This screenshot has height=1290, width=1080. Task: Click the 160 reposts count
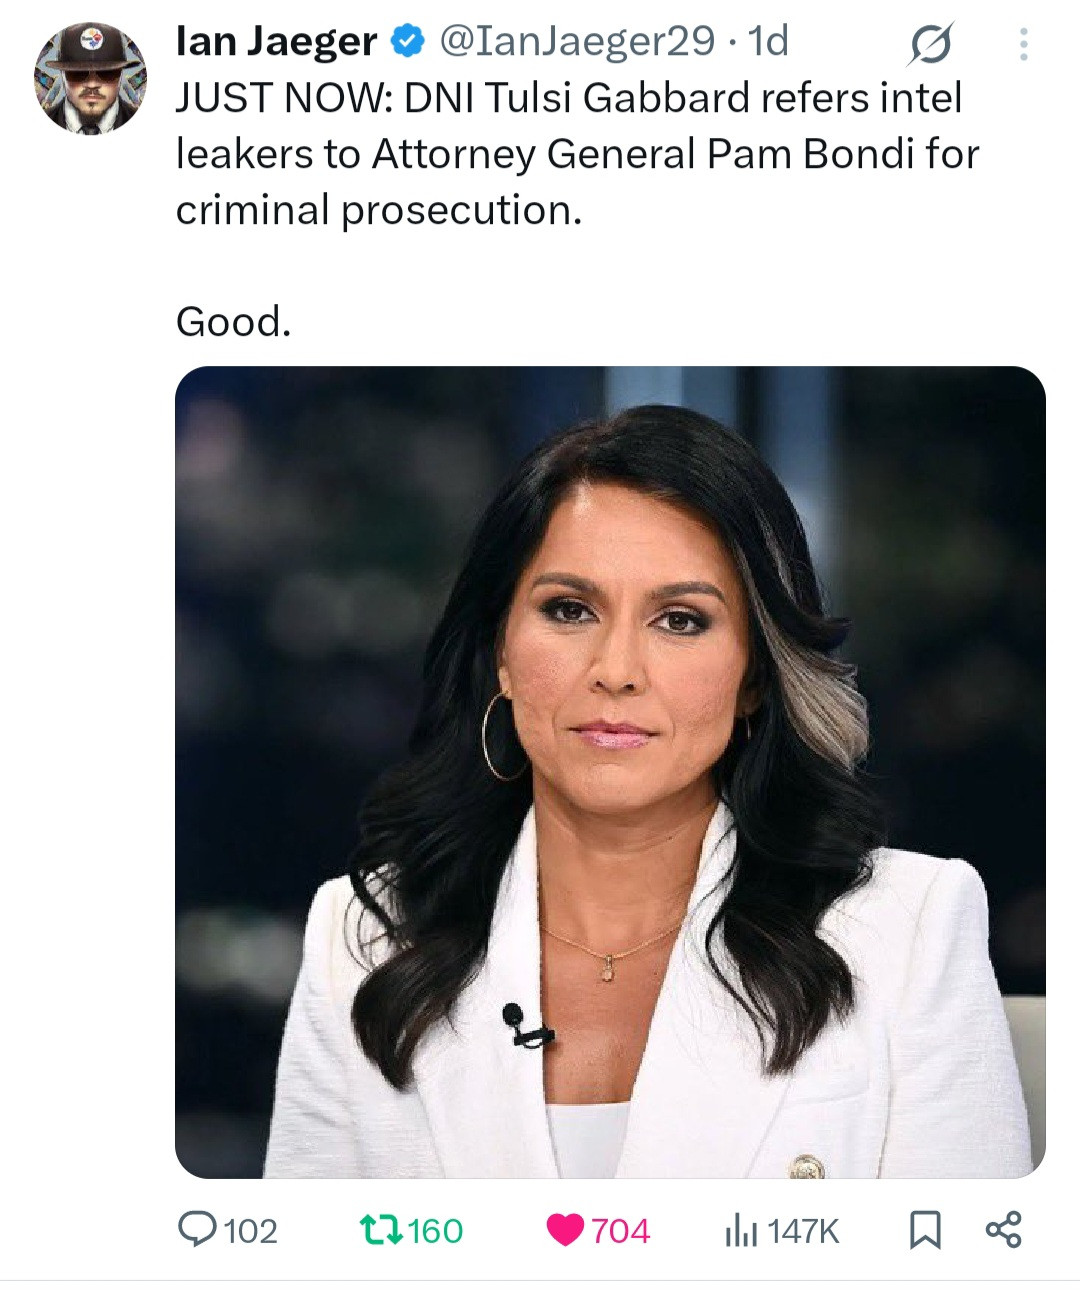[435, 1230]
